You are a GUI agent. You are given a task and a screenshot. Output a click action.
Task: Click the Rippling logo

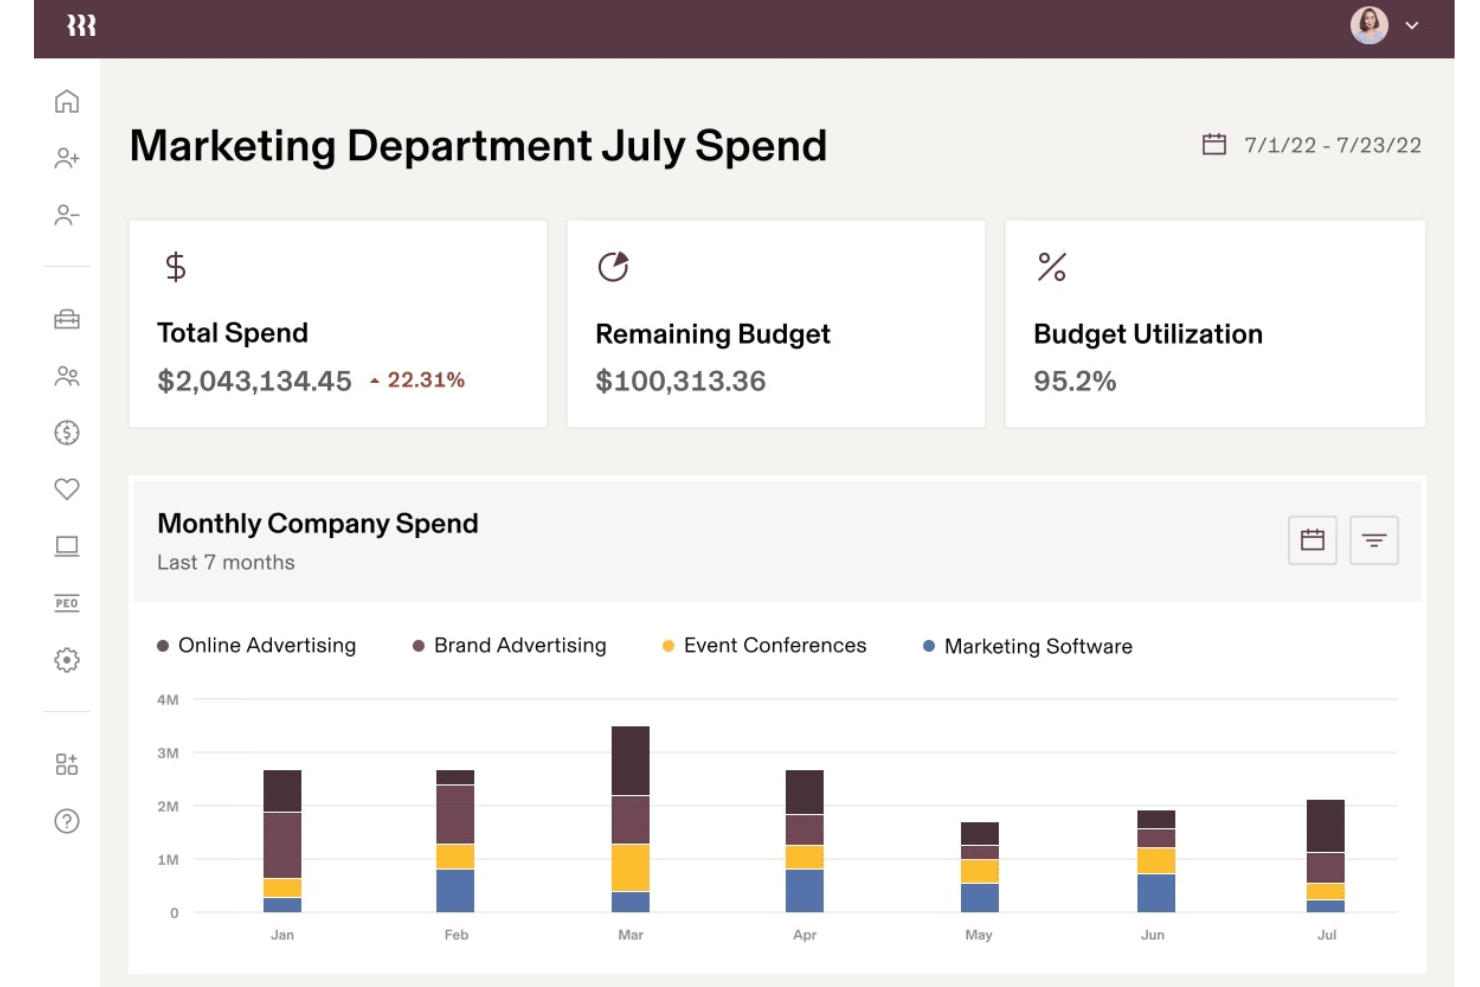(x=82, y=25)
